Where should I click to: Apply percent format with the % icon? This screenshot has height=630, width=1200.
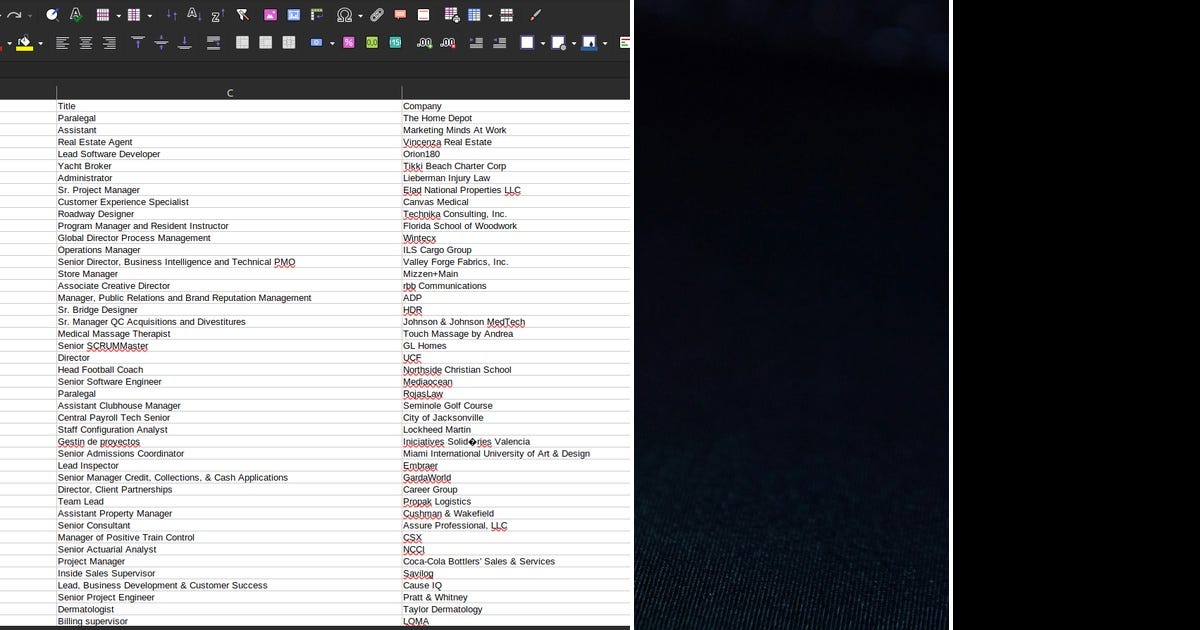347,43
